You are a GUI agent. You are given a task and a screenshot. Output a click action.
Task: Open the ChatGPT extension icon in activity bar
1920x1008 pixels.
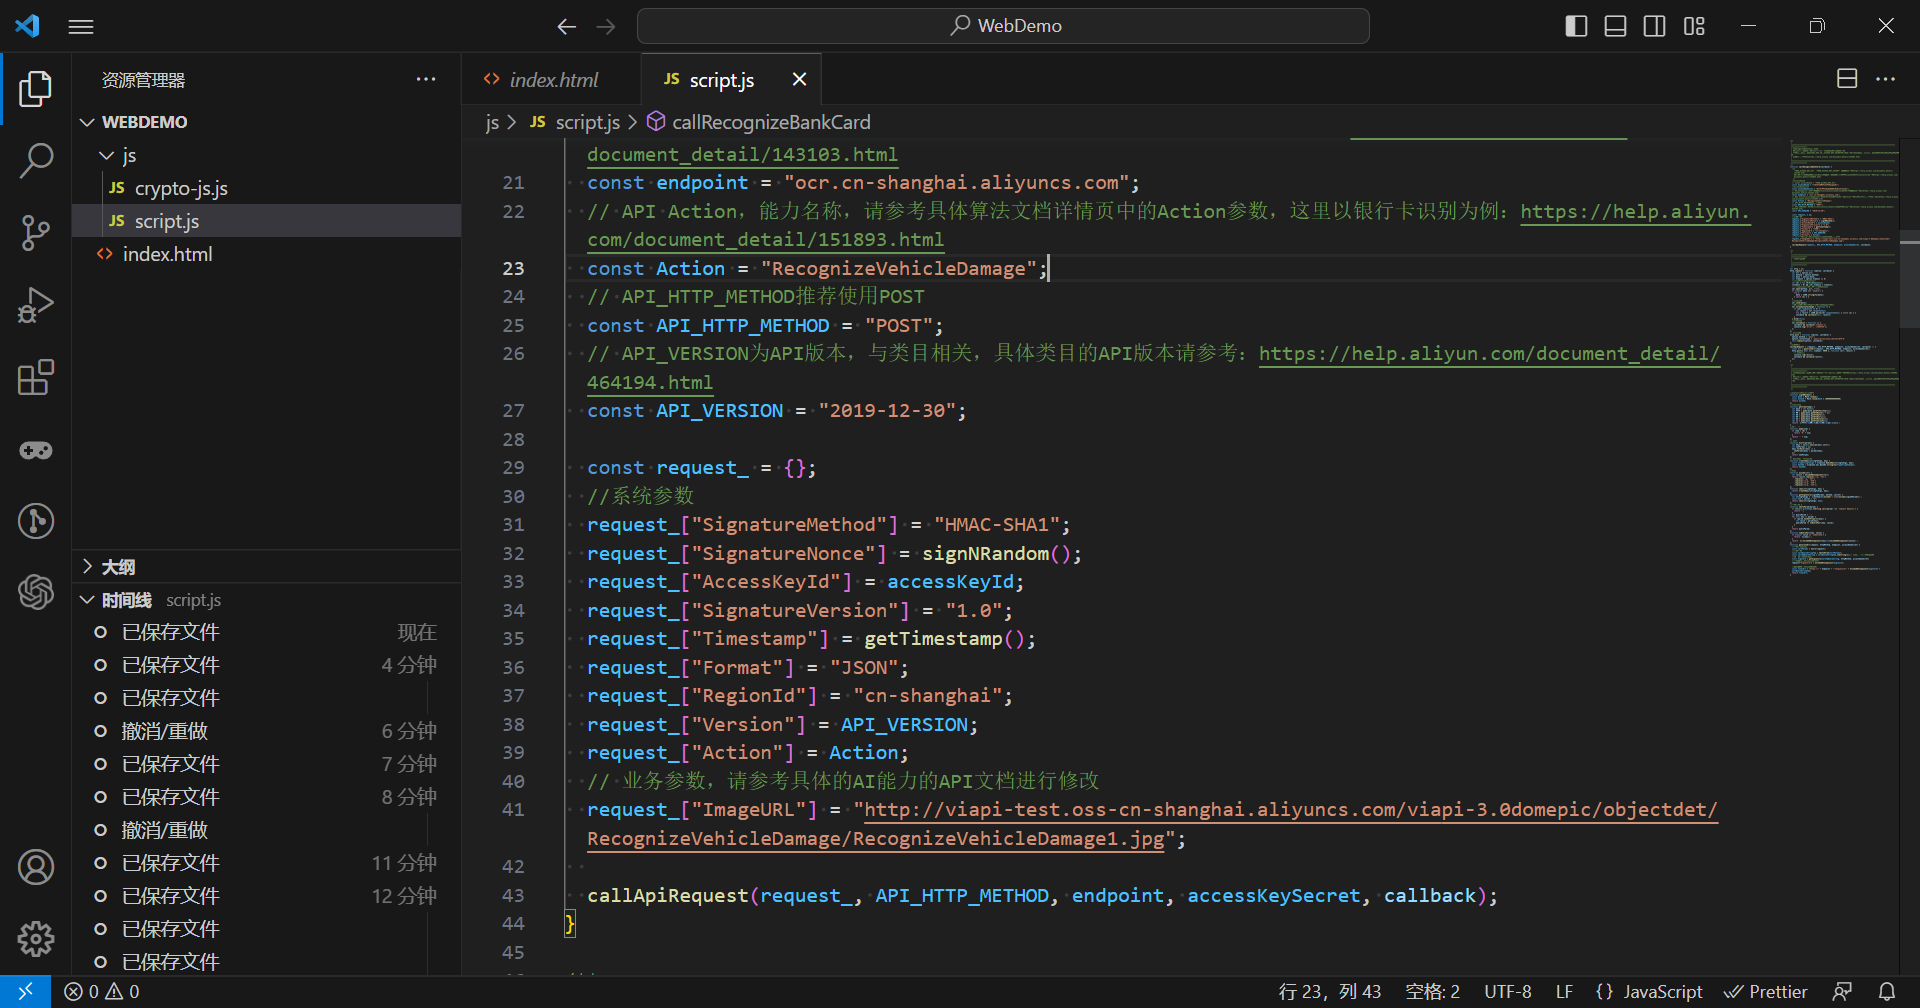[36, 592]
